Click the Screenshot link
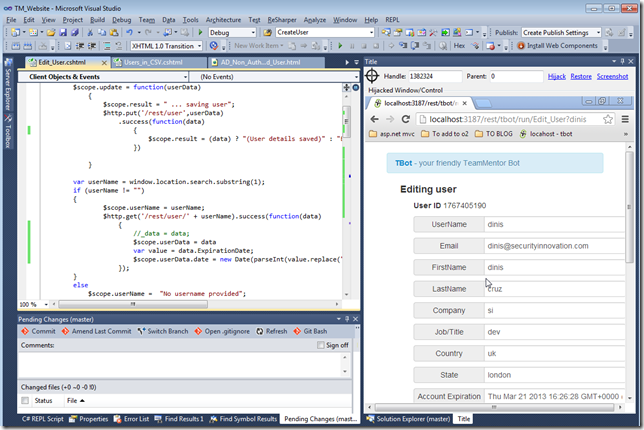 point(613,76)
